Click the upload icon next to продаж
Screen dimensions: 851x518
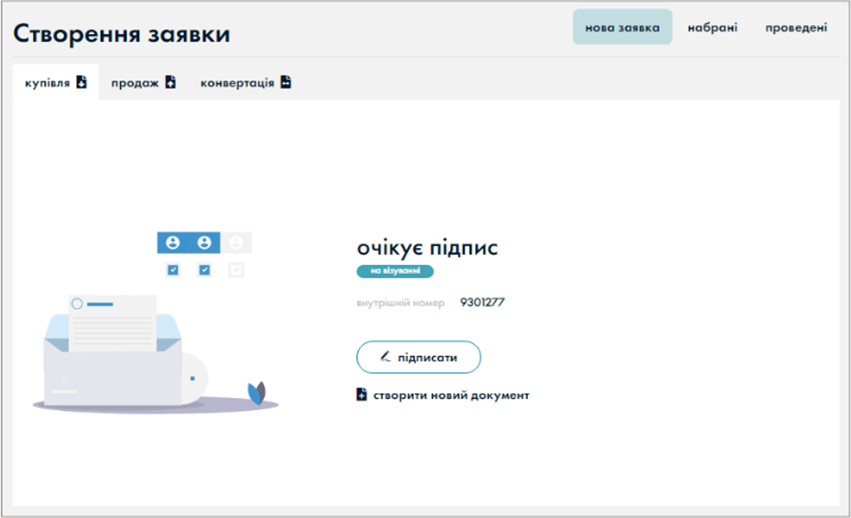170,82
